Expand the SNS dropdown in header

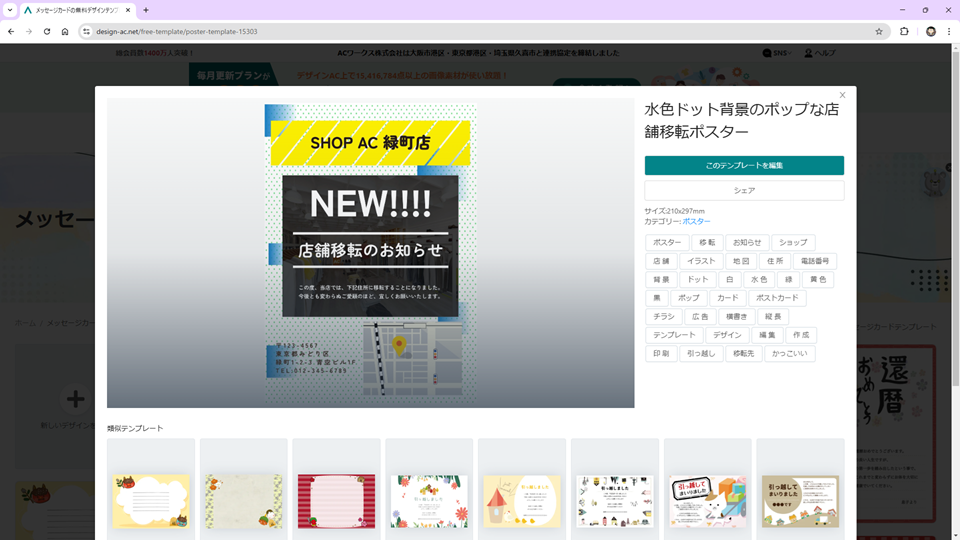(777, 53)
